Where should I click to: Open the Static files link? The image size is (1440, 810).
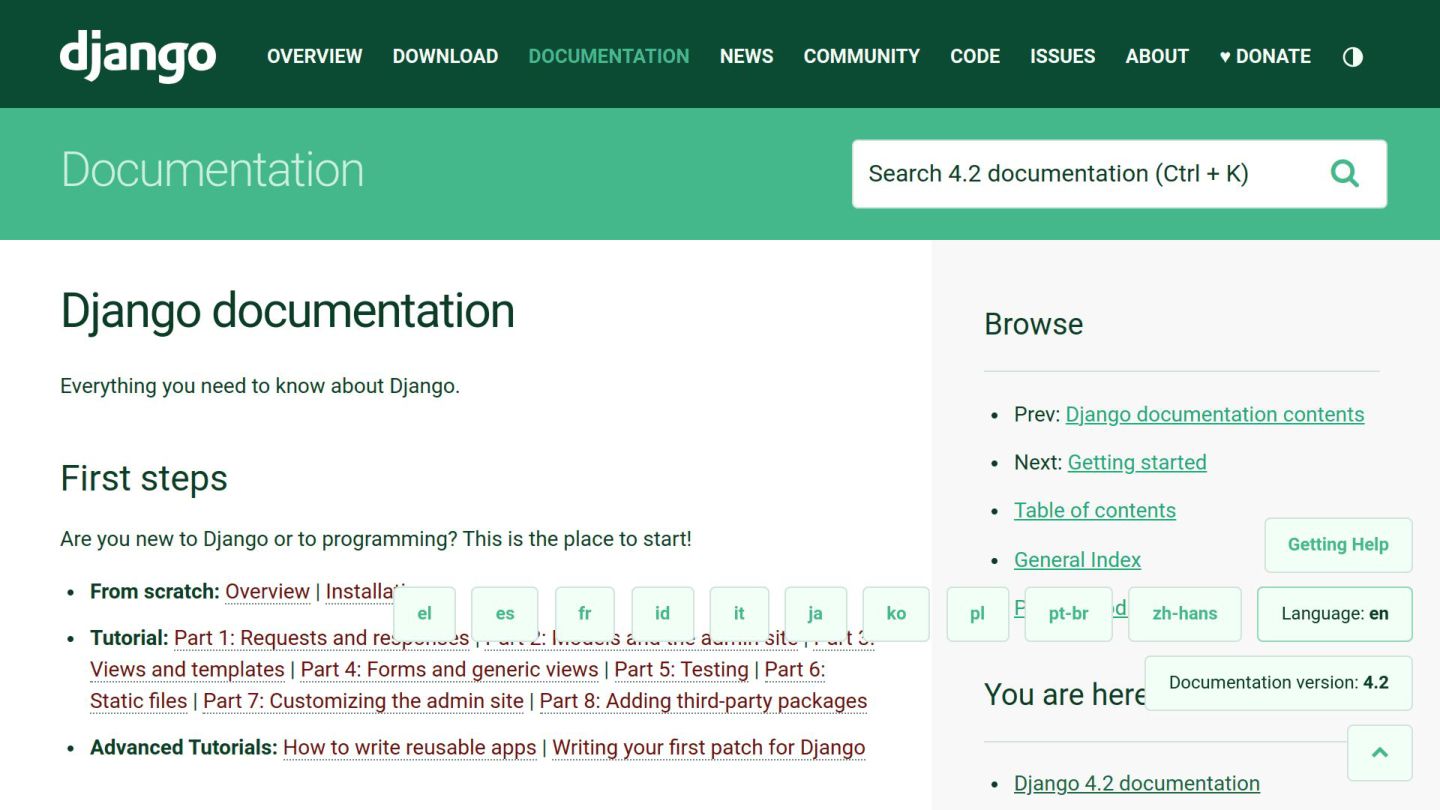[x=139, y=701]
